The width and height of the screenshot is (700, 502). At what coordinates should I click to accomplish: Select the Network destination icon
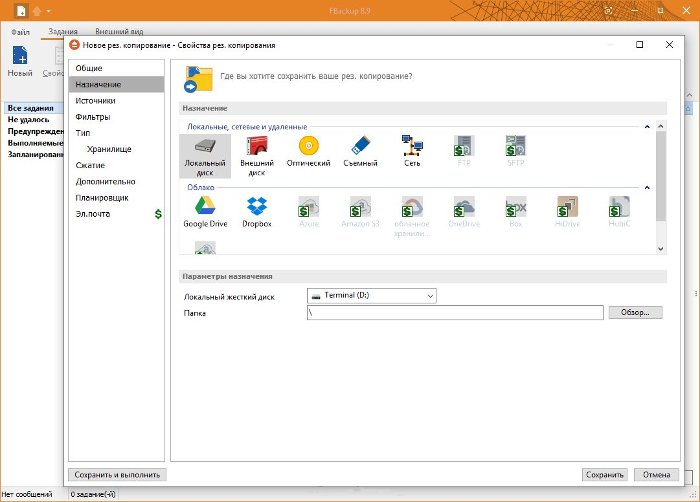[412, 151]
